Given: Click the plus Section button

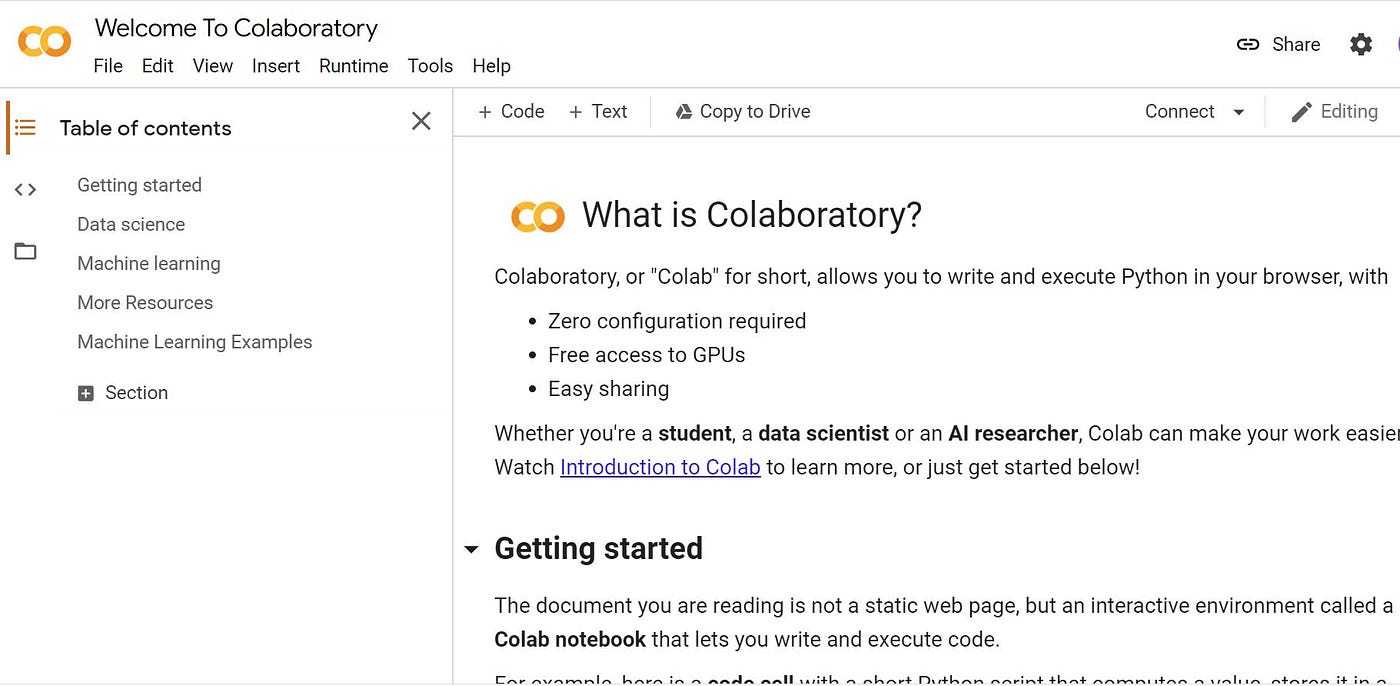Looking at the screenshot, I should [x=123, y=393].
